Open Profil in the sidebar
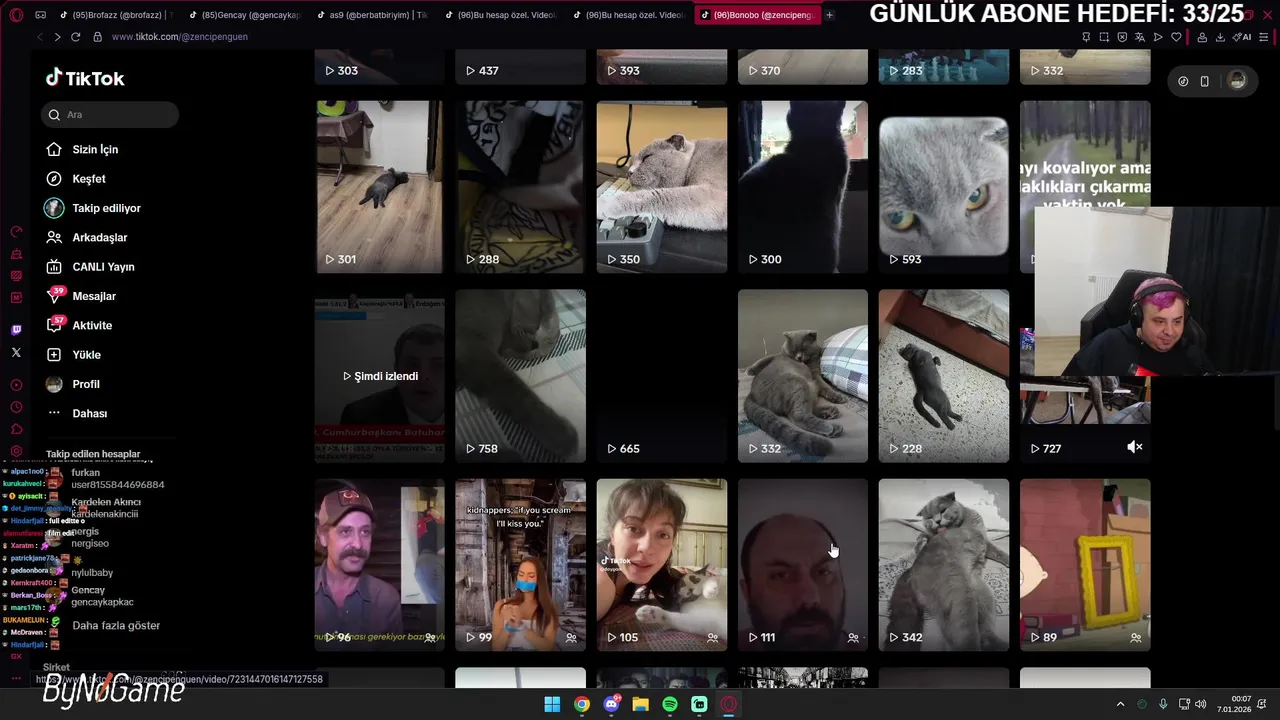 click(85, 384)
